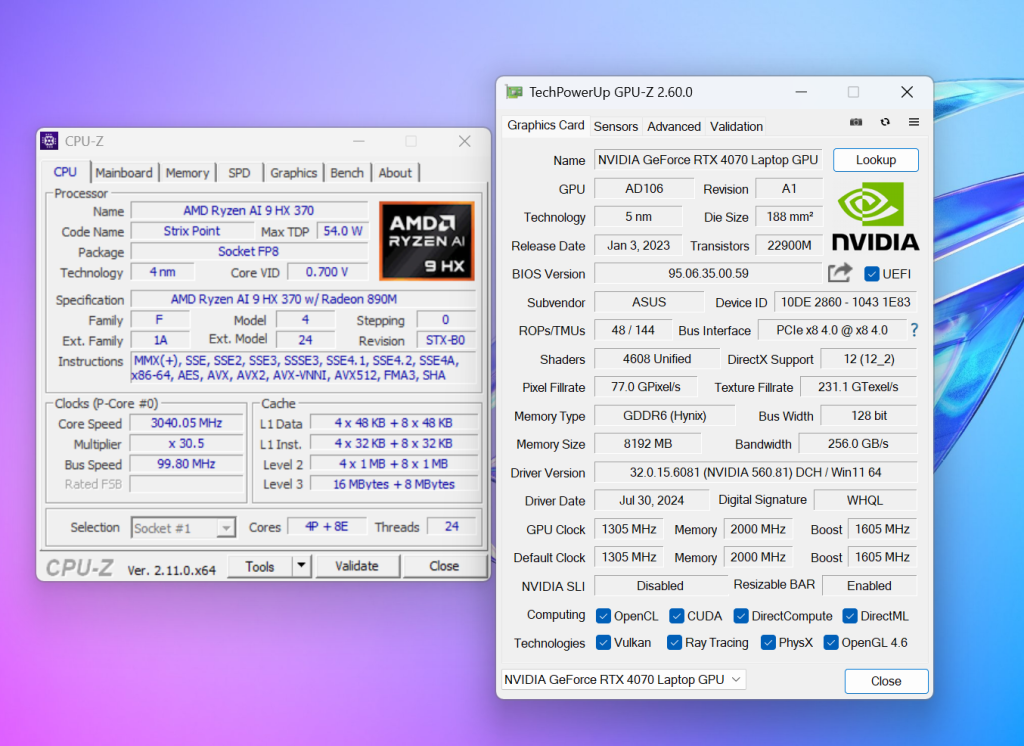Open the GPU selection dropdown in GPU-Z
Screen dimensions: 1024x746
pos(624,680)
